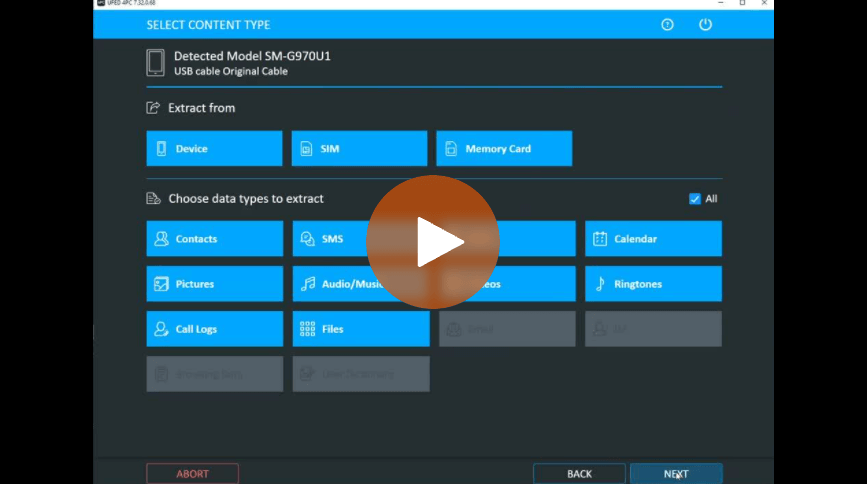The image size is (867, 484).
Task: Select Memory Card extraction source
Action: [504, 149]
